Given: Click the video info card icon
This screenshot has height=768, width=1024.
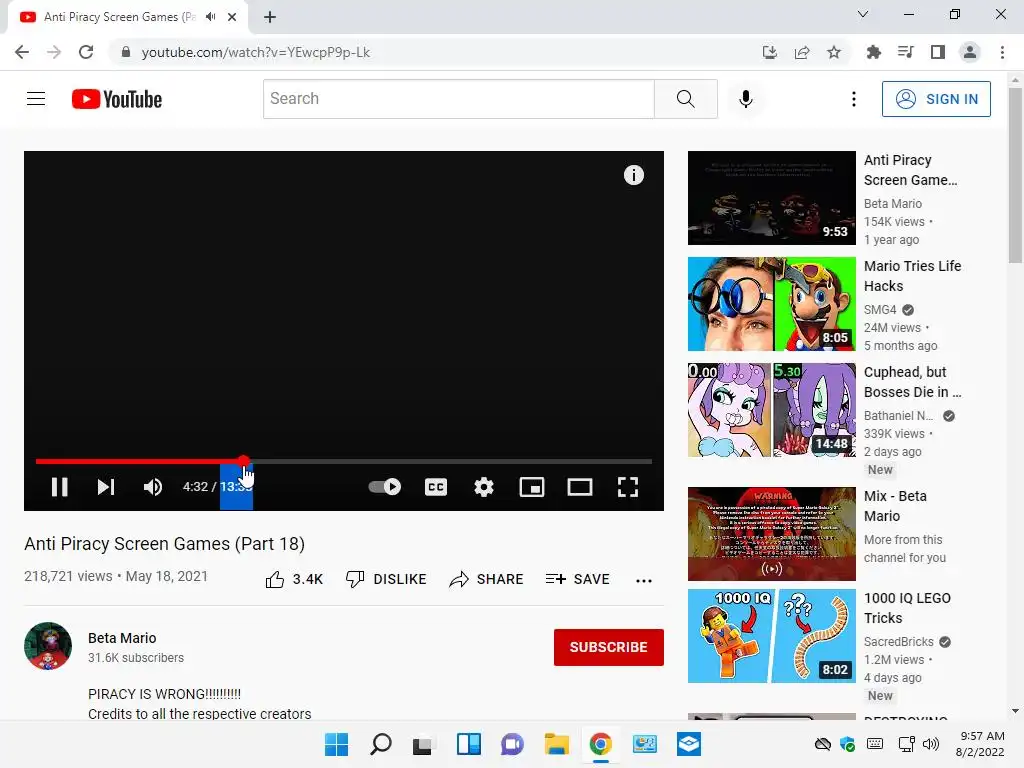Looking at the screenshot, I should [633, 175].
